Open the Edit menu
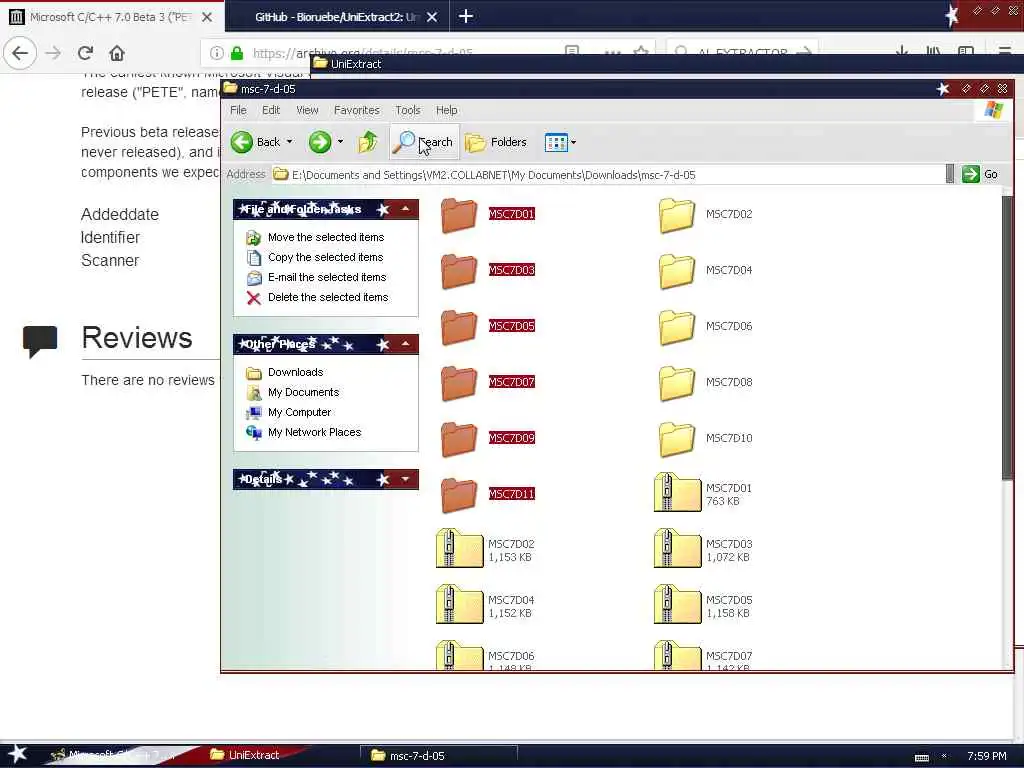The height and width of the screenshot is (768, 1024). [x=271, y=110]
